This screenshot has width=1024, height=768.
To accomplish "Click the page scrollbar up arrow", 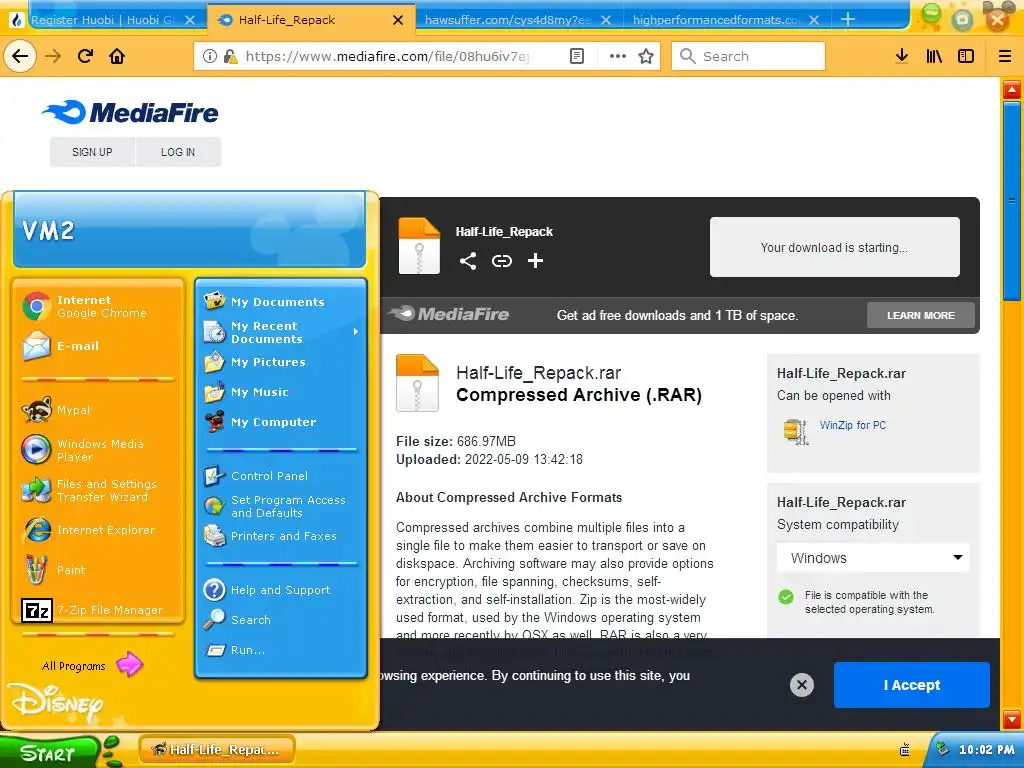I will [1012, 89].
